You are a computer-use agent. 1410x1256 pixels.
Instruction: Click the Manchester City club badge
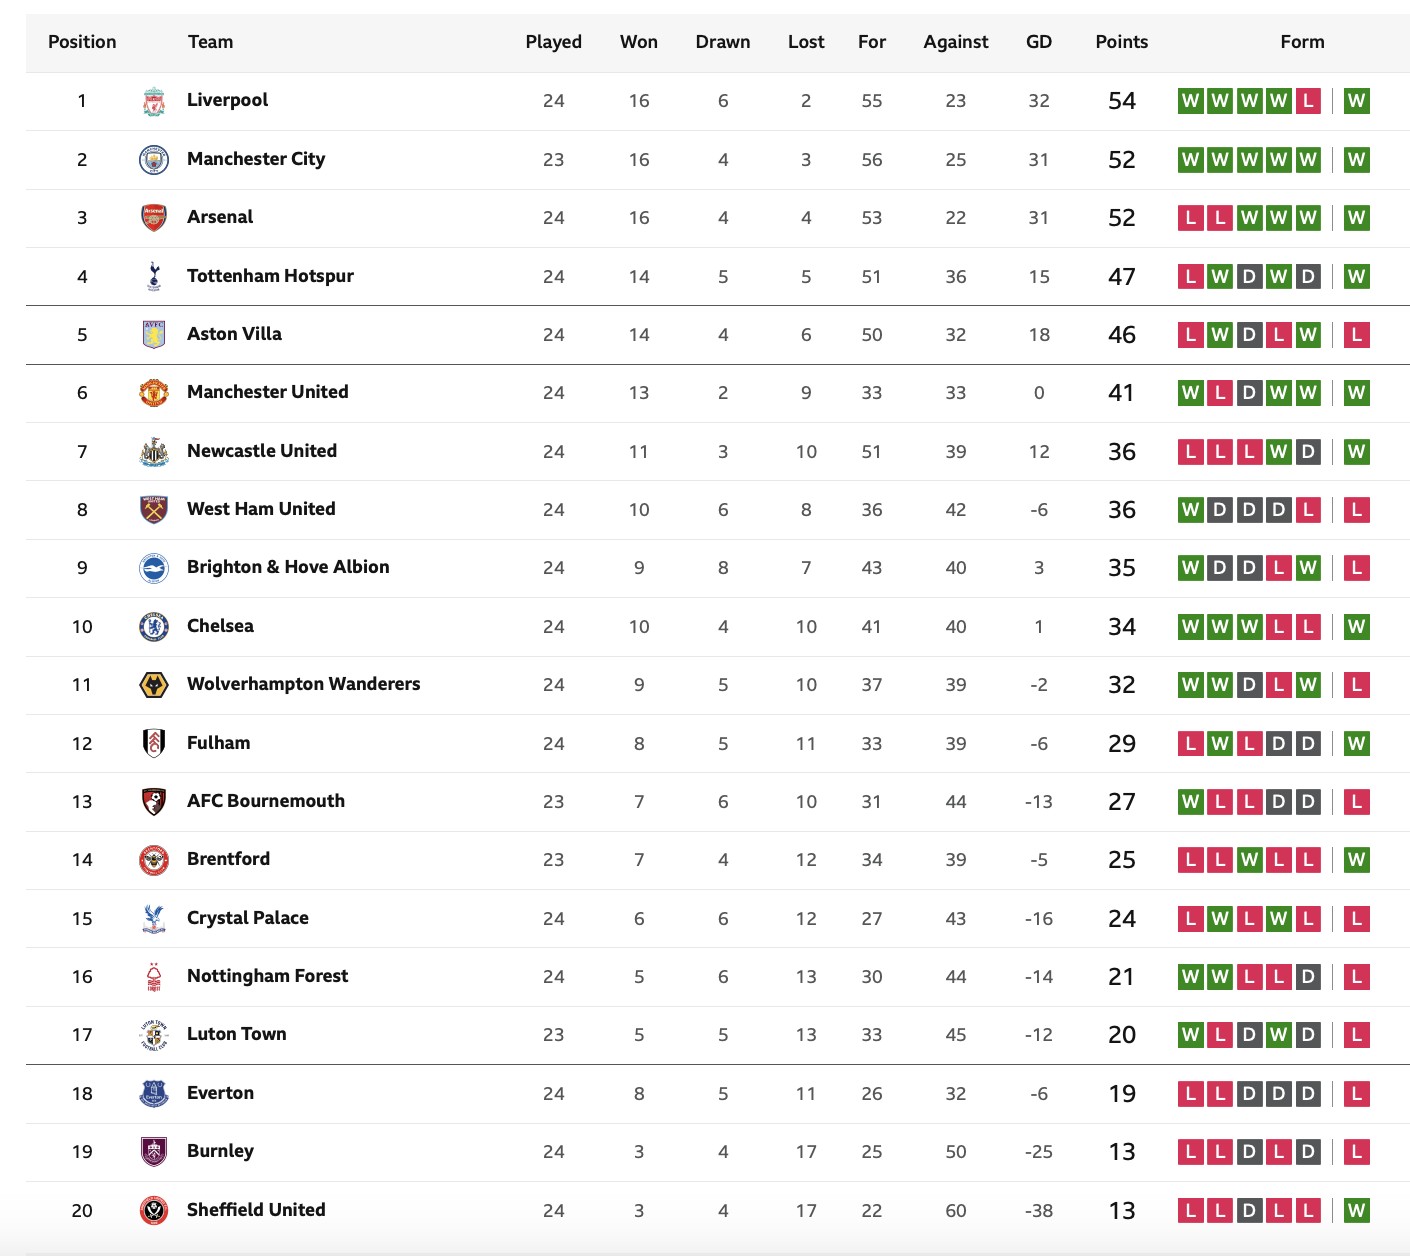153,160
